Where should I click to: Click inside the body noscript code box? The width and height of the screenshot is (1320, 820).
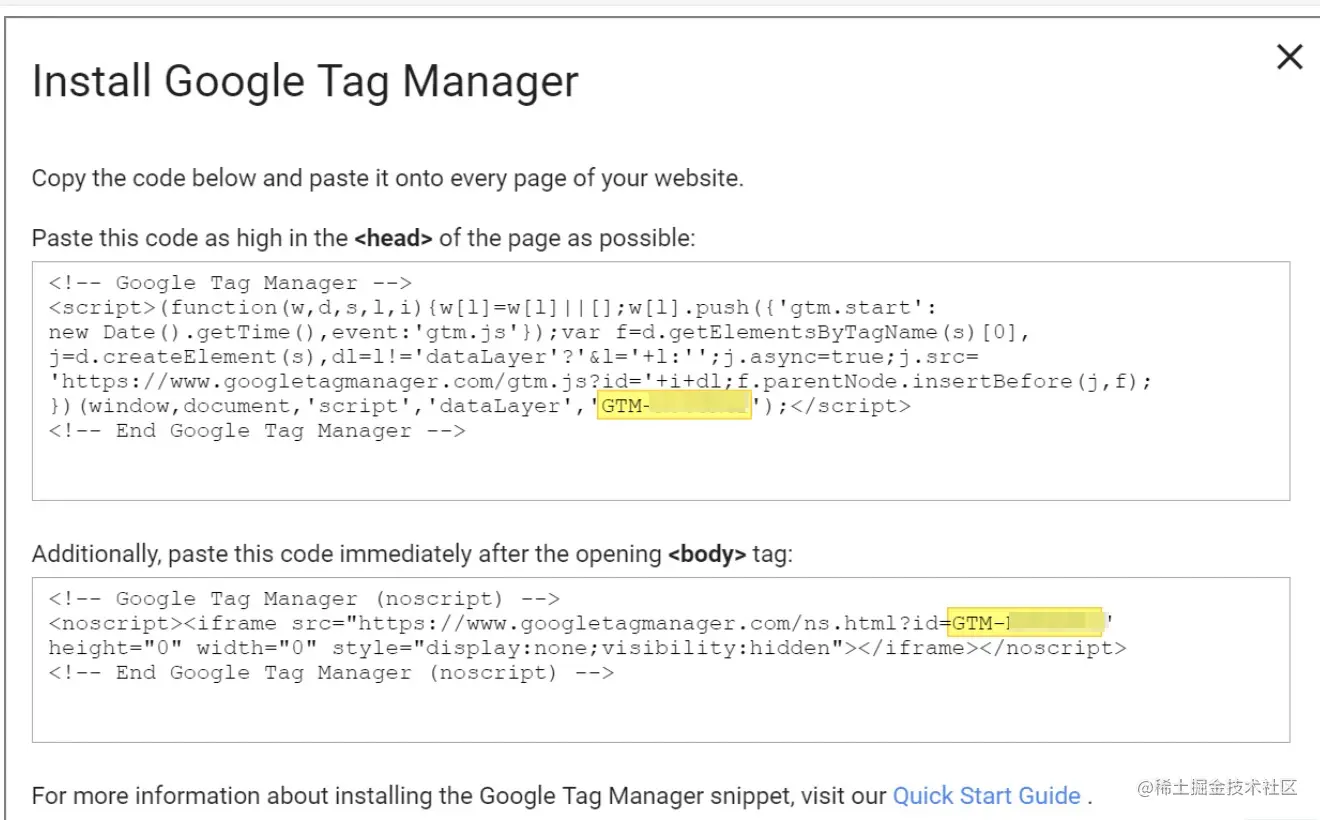[661, 660]
